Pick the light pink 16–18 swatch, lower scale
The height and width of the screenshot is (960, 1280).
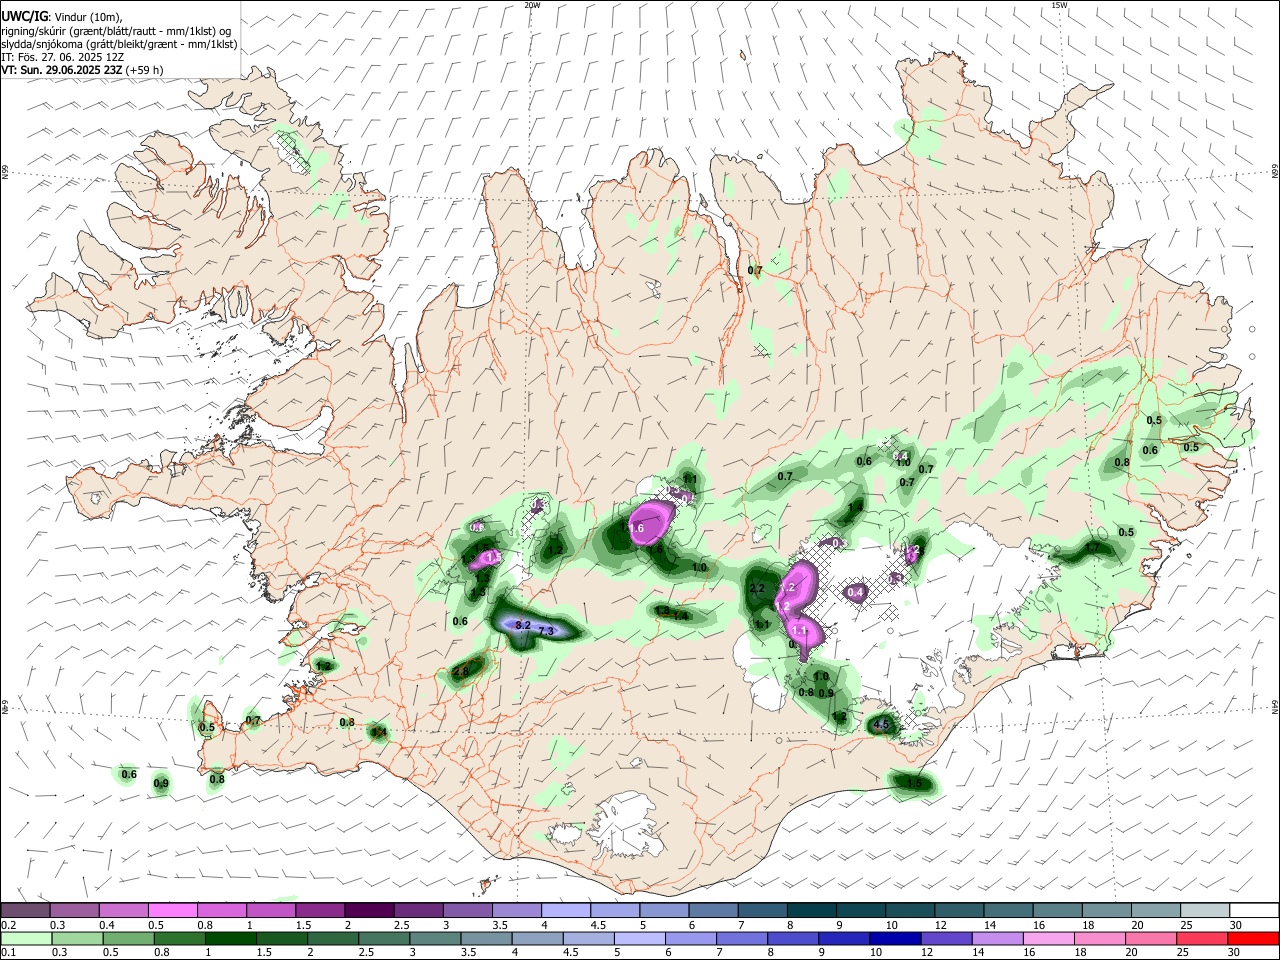pos(1049,939)
